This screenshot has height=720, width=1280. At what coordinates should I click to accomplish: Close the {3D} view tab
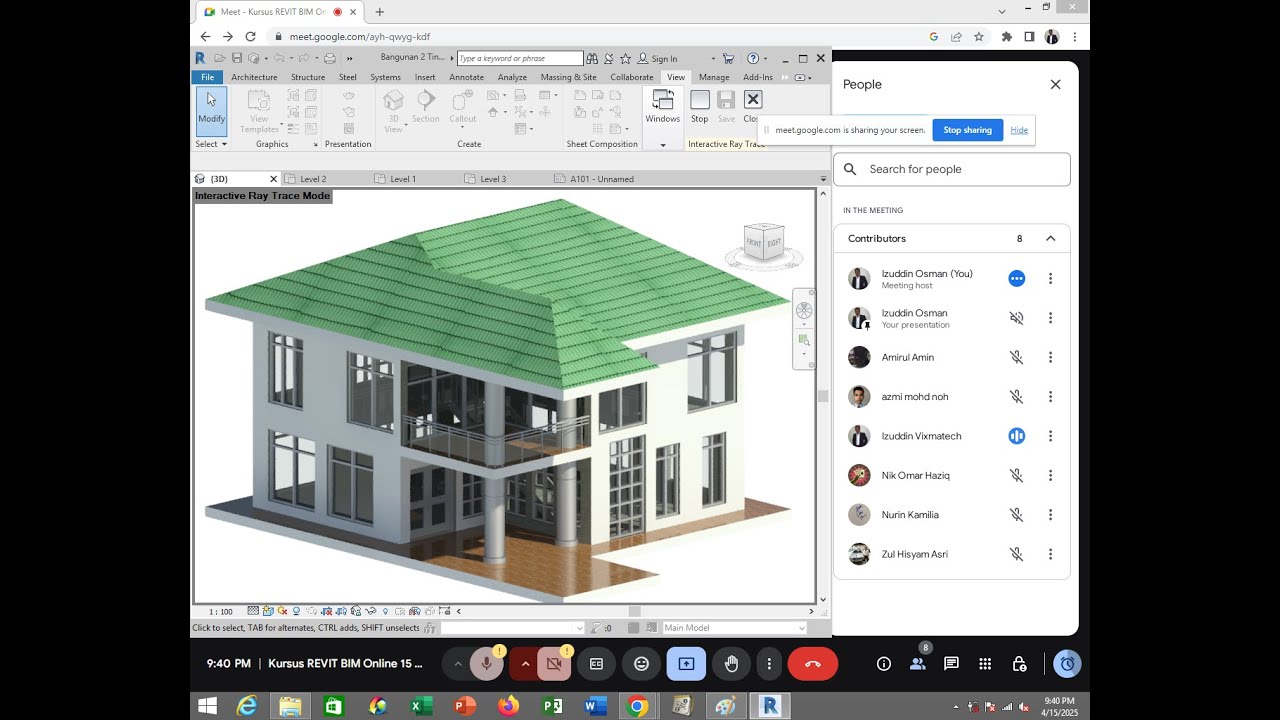[x=273, y=179]
